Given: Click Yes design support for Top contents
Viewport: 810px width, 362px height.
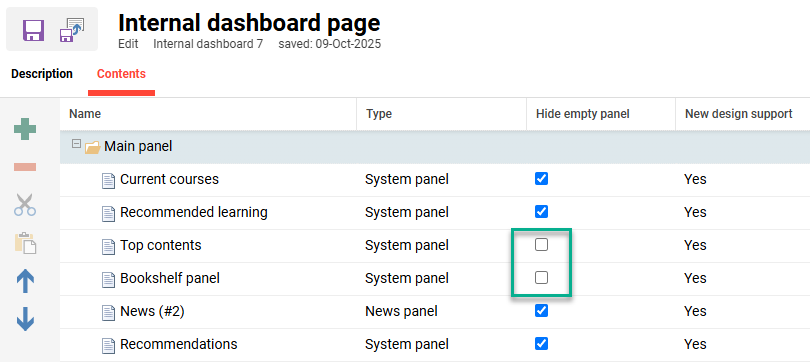Looking at the screenshot, I should pos(695,245).
